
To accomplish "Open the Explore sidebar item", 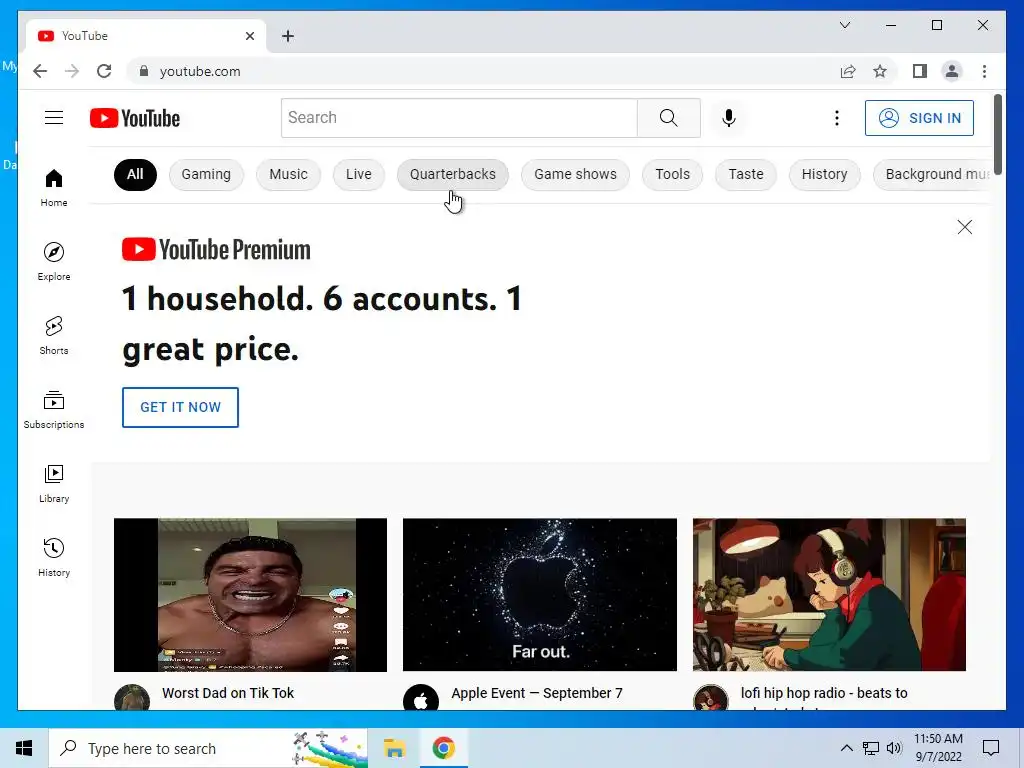I will 54,262.
